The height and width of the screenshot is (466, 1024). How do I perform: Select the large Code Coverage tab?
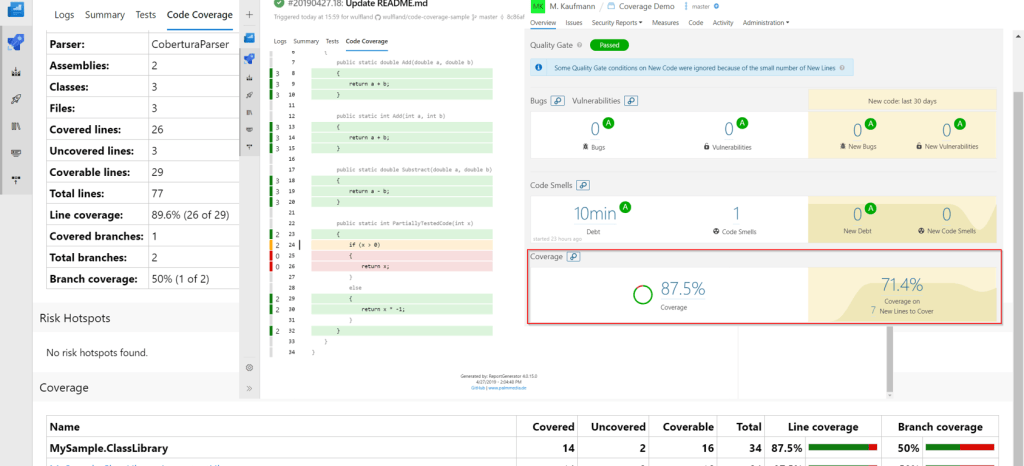pos(199,14)
